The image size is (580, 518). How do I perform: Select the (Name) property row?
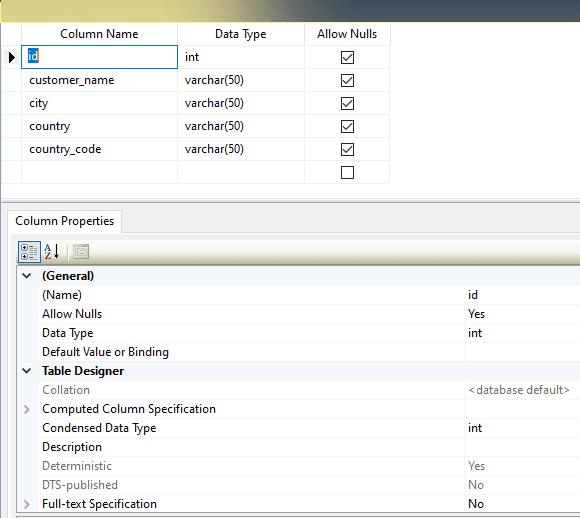[x=309, y=295]
